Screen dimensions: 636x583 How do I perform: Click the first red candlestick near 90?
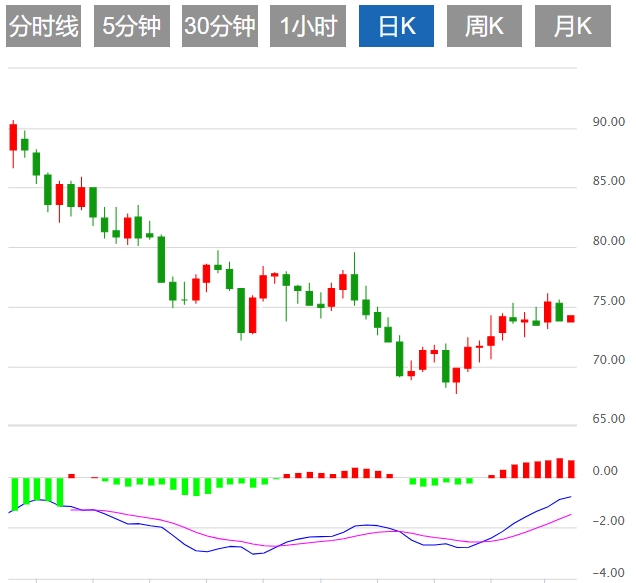point(13,138)
